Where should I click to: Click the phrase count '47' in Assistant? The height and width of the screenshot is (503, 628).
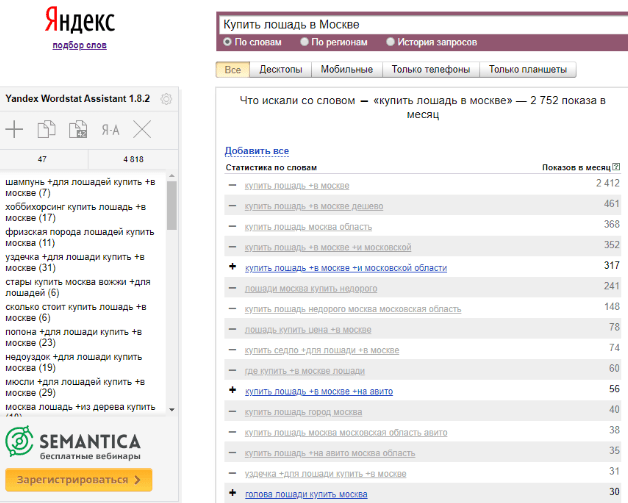point(42,159)
